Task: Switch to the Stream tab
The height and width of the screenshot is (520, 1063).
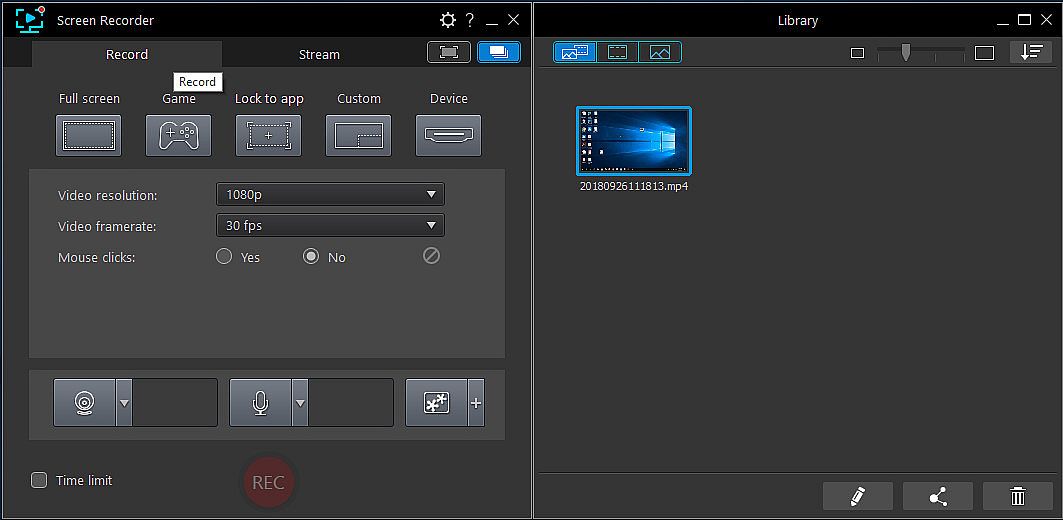Action: click(x=319, y=54)
